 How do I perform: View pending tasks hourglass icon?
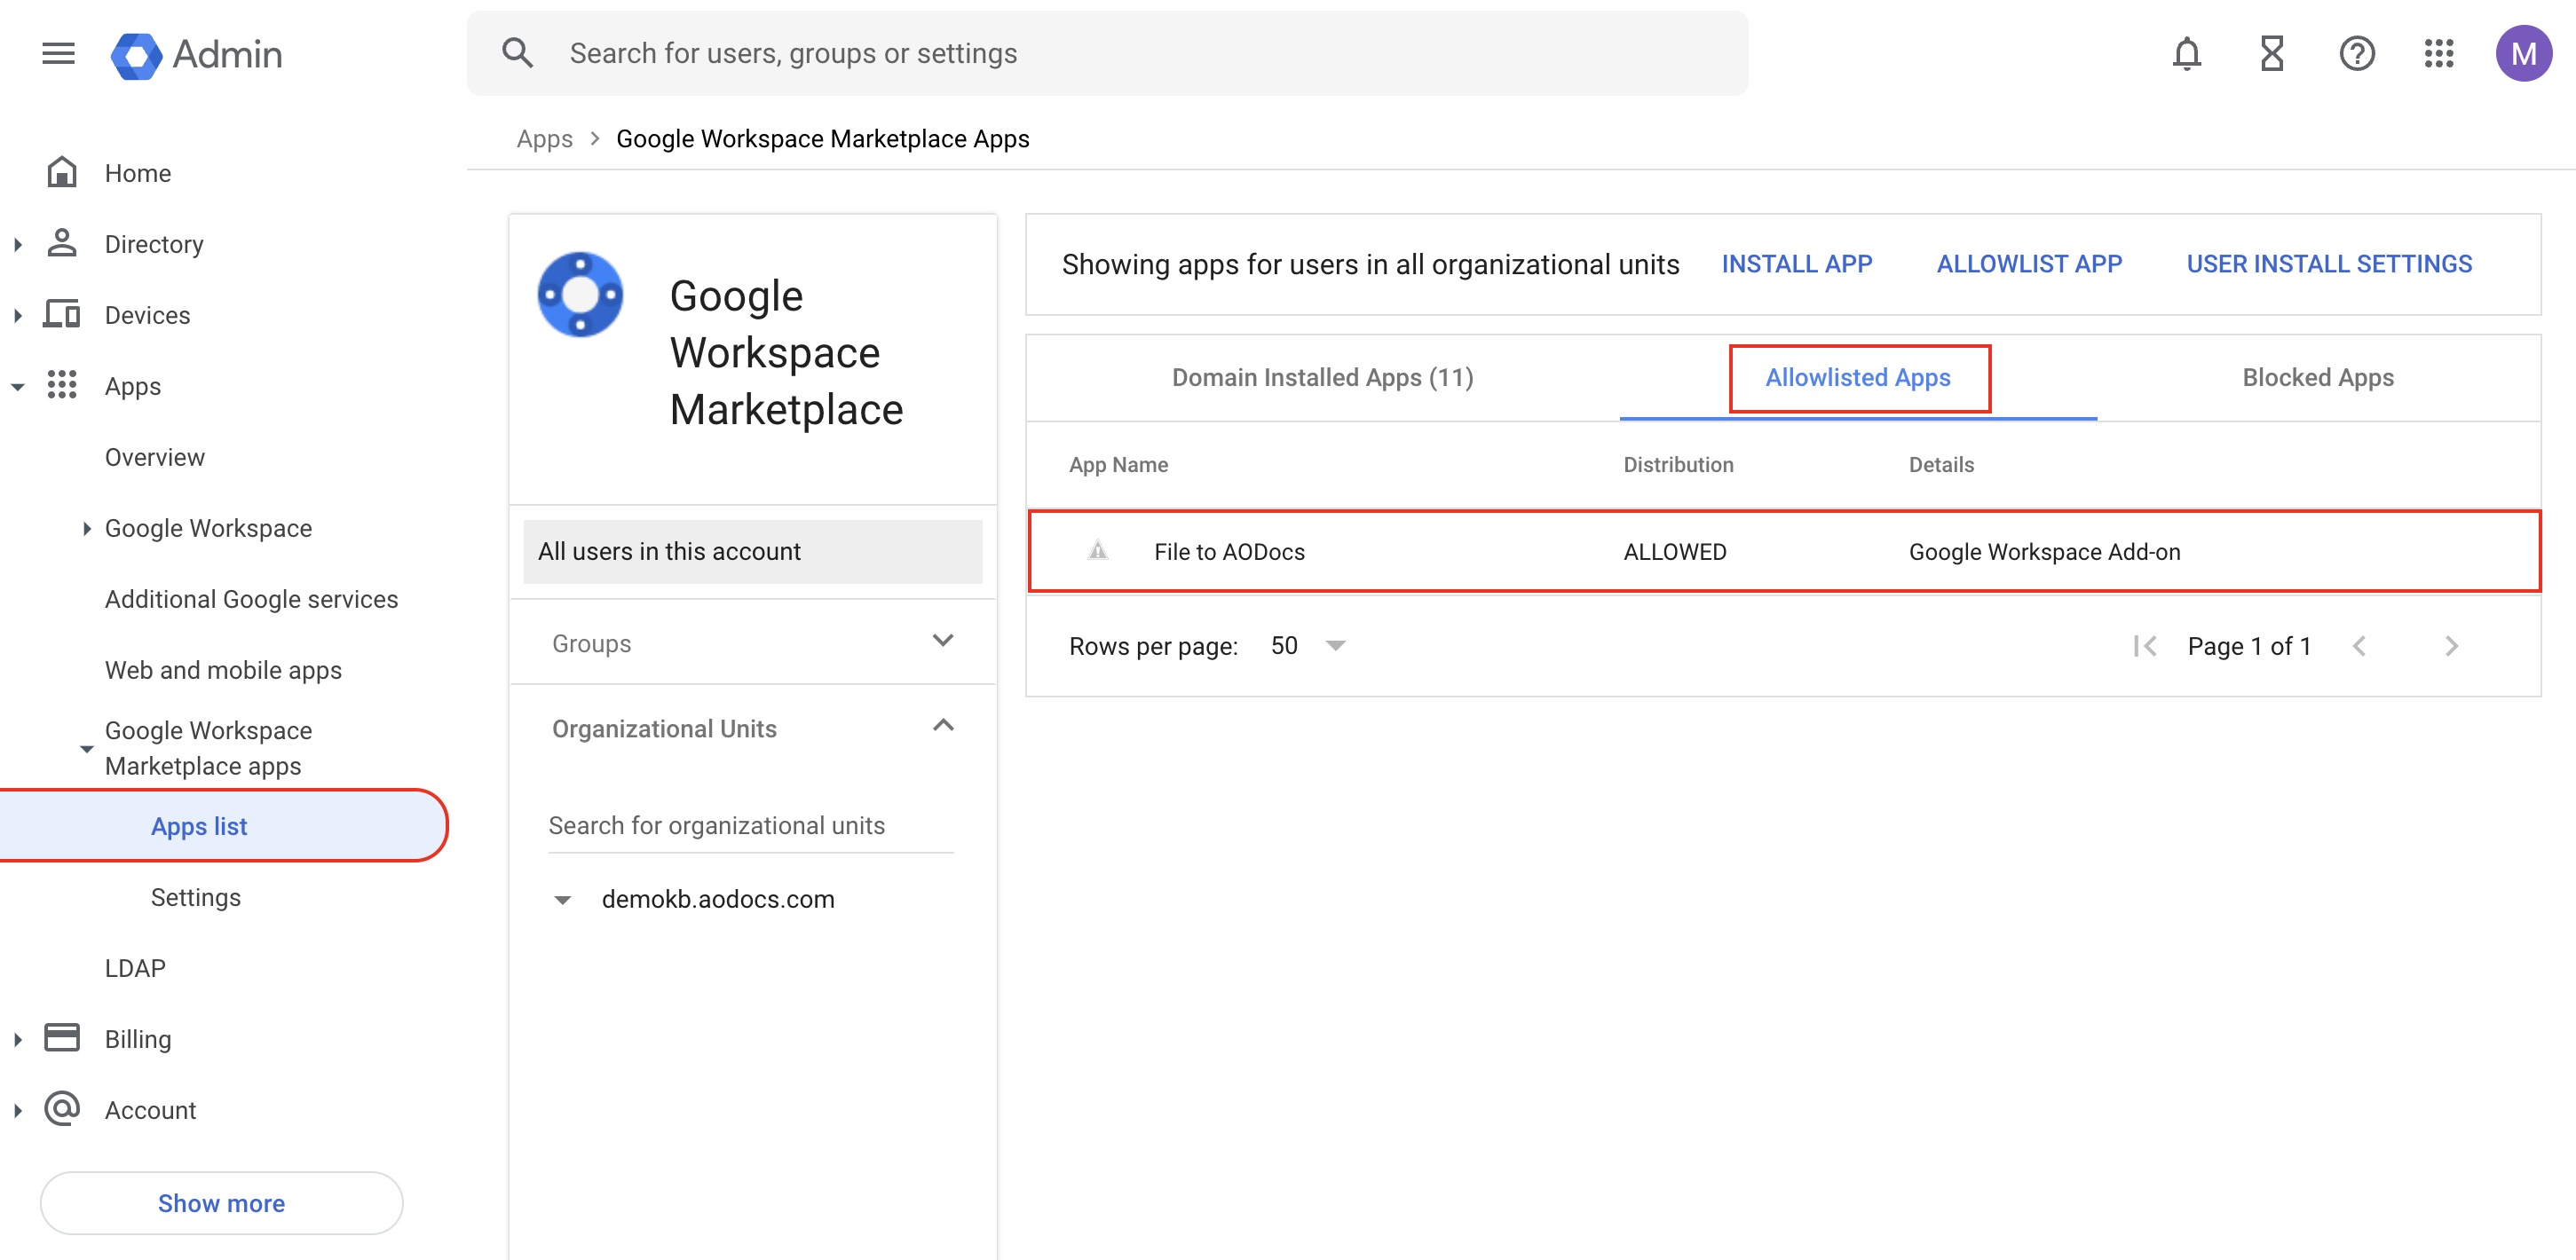click(x=2271, y=53)
